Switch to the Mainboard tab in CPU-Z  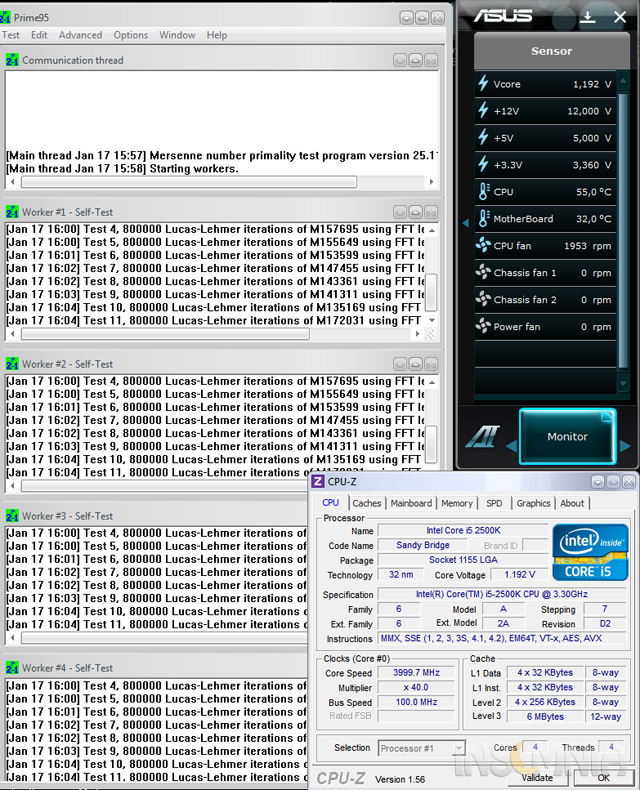click(x=411, y=503)
